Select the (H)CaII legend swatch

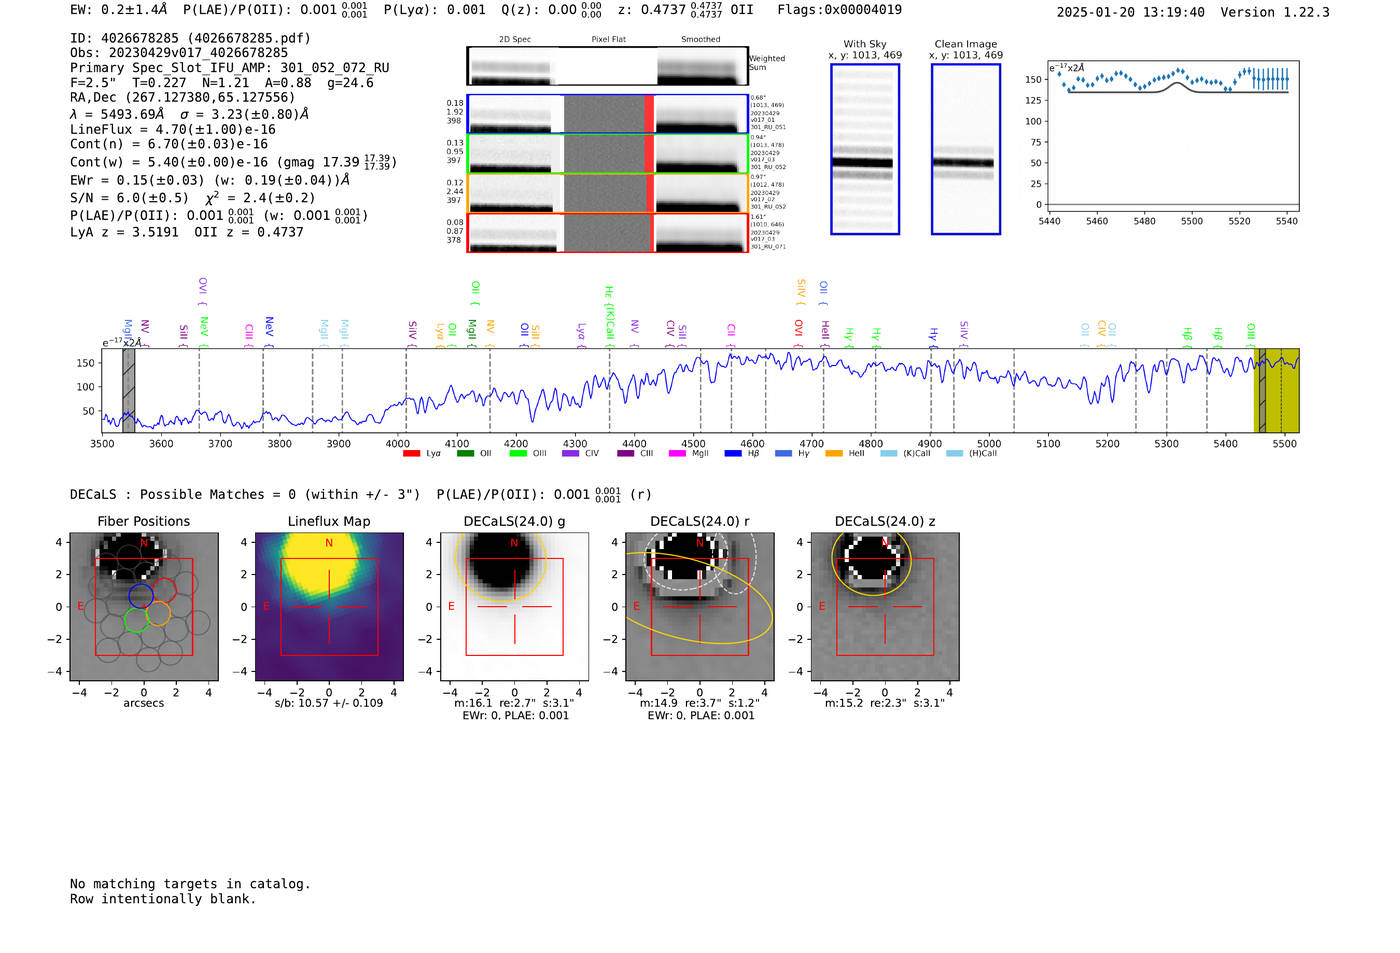coord(955,454)
